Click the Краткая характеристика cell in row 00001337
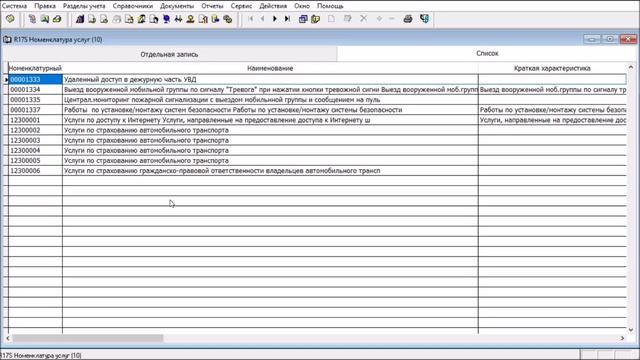The height and width of the screenshot is (360, 640). pos(552,110)
